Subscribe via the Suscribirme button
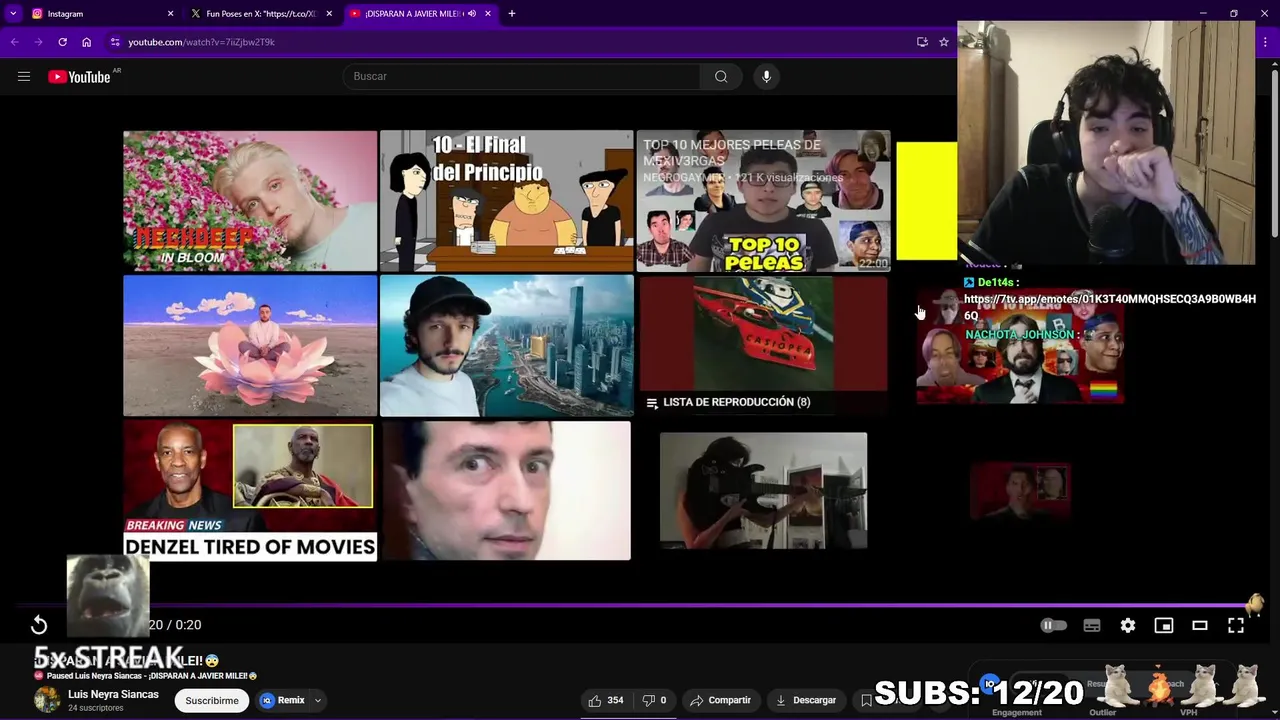The width and height of the screenshot is (1280, 720). click(212, 700)
